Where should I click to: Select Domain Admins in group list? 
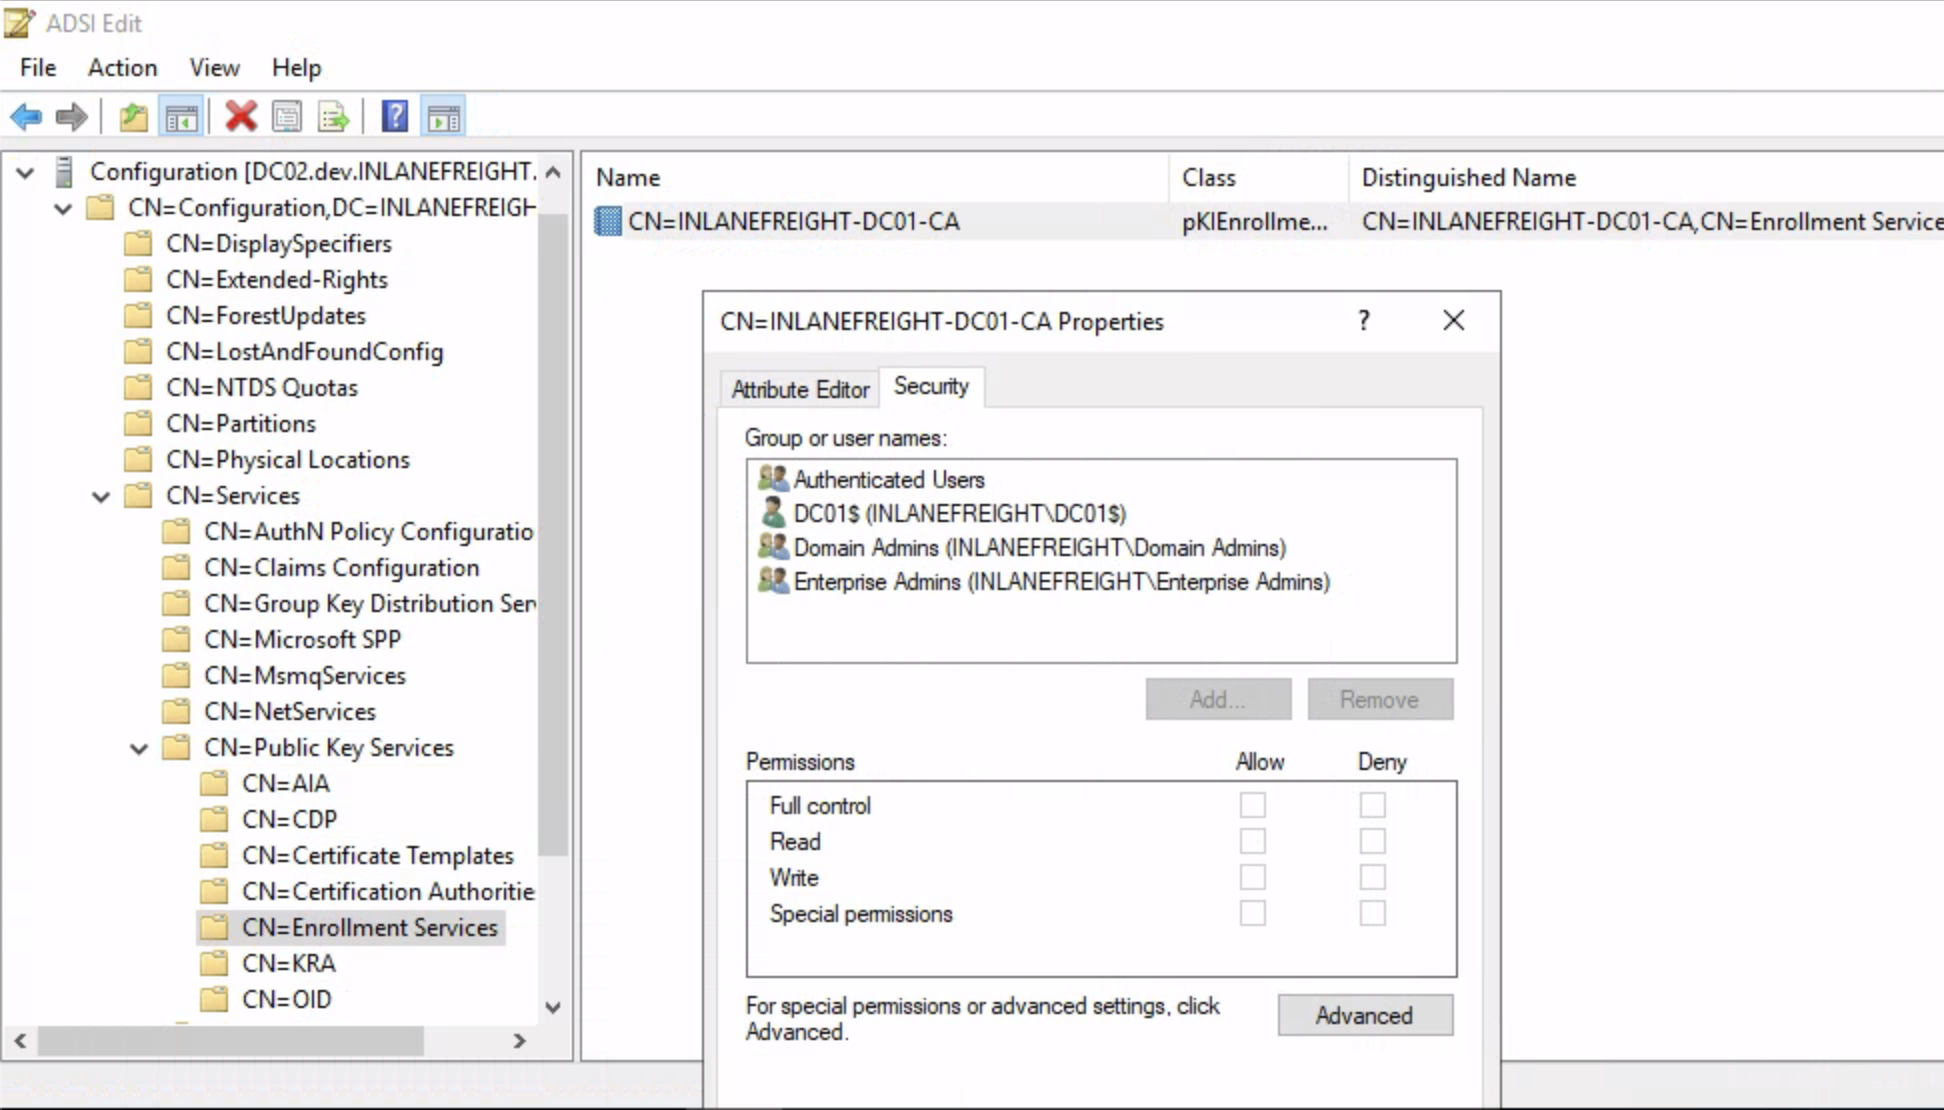[1038, 548]
